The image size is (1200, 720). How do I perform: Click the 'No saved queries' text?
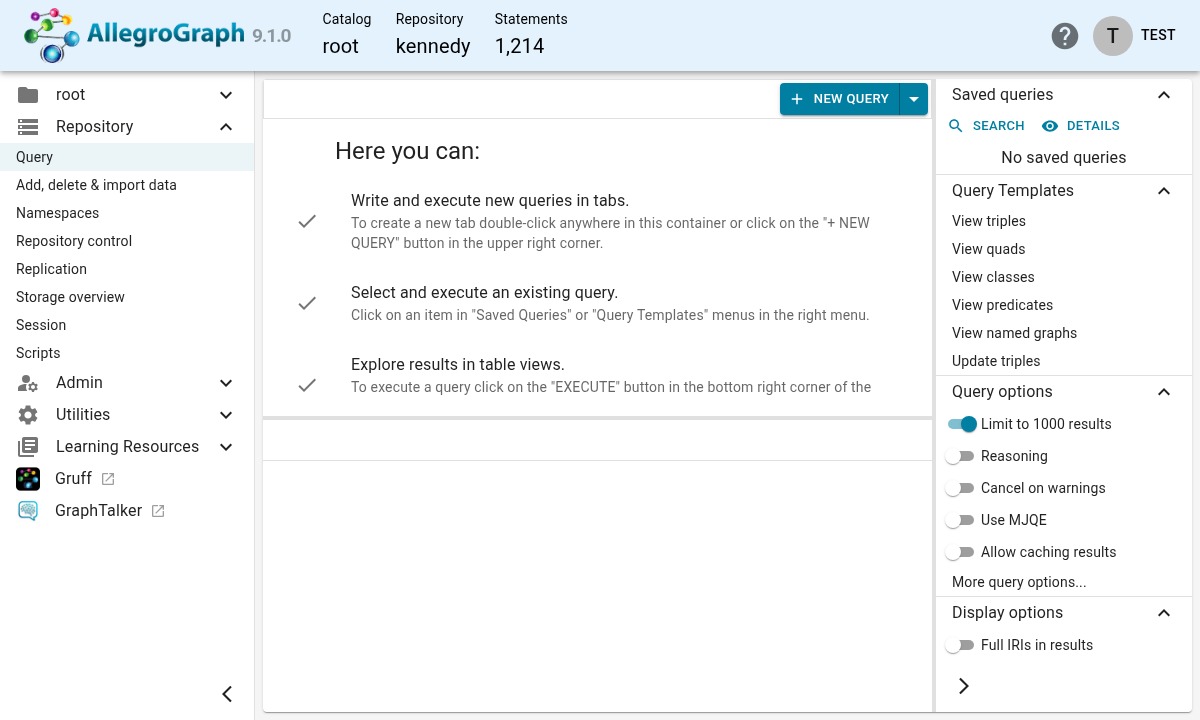coord(1064,158)
